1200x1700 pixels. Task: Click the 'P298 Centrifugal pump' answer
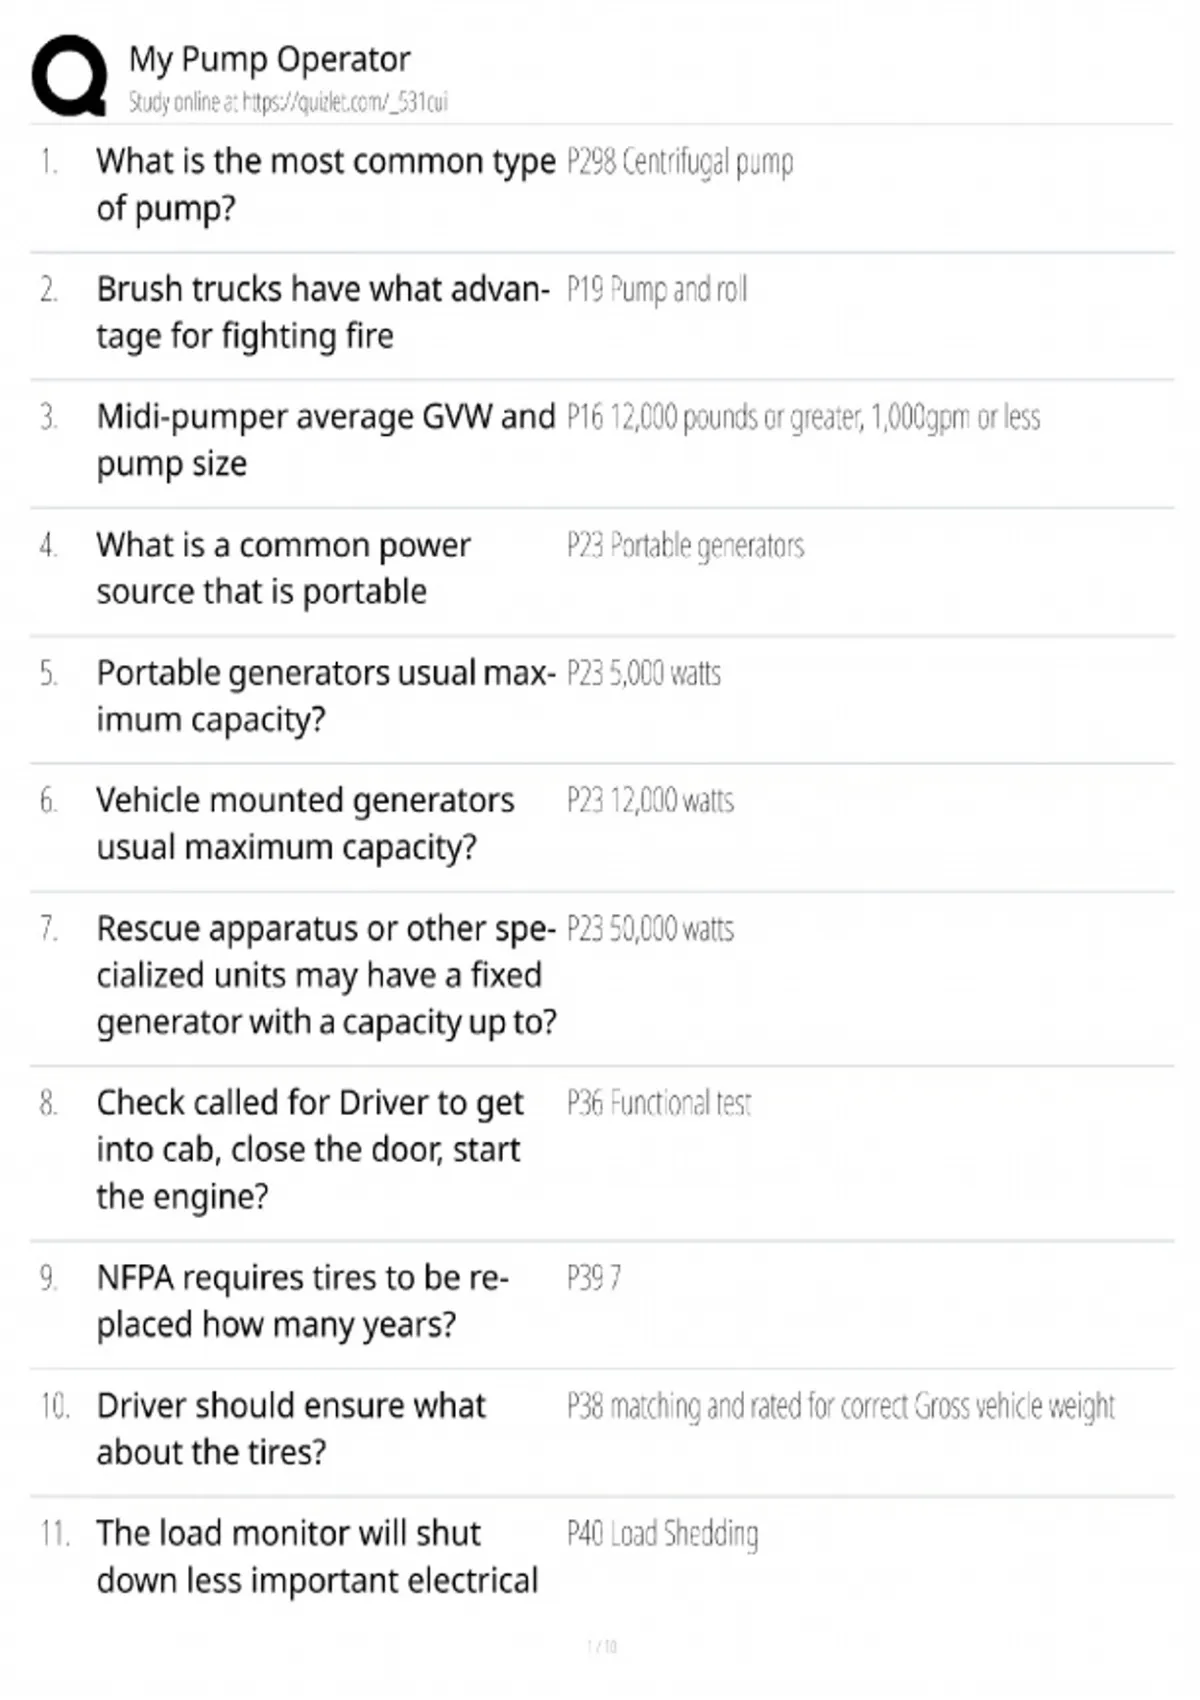[680, 162]
